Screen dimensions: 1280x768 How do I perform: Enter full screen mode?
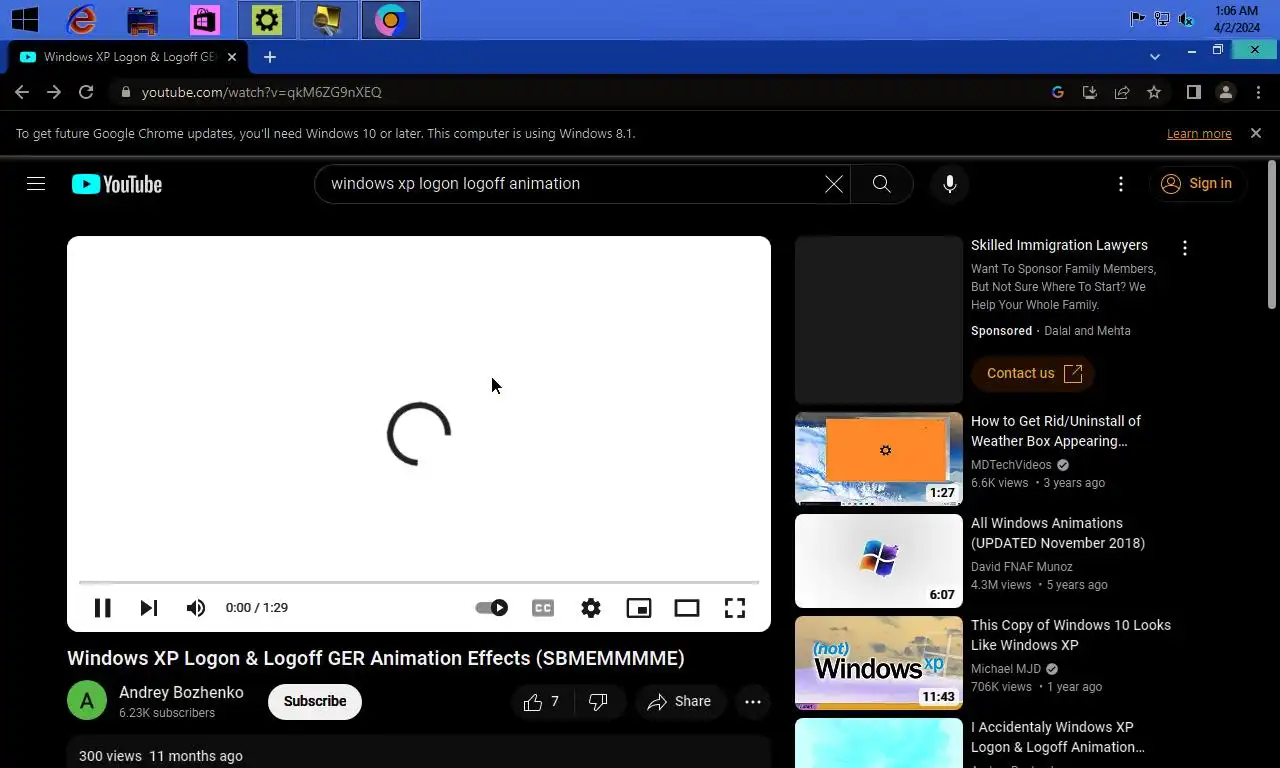[735, 608]
